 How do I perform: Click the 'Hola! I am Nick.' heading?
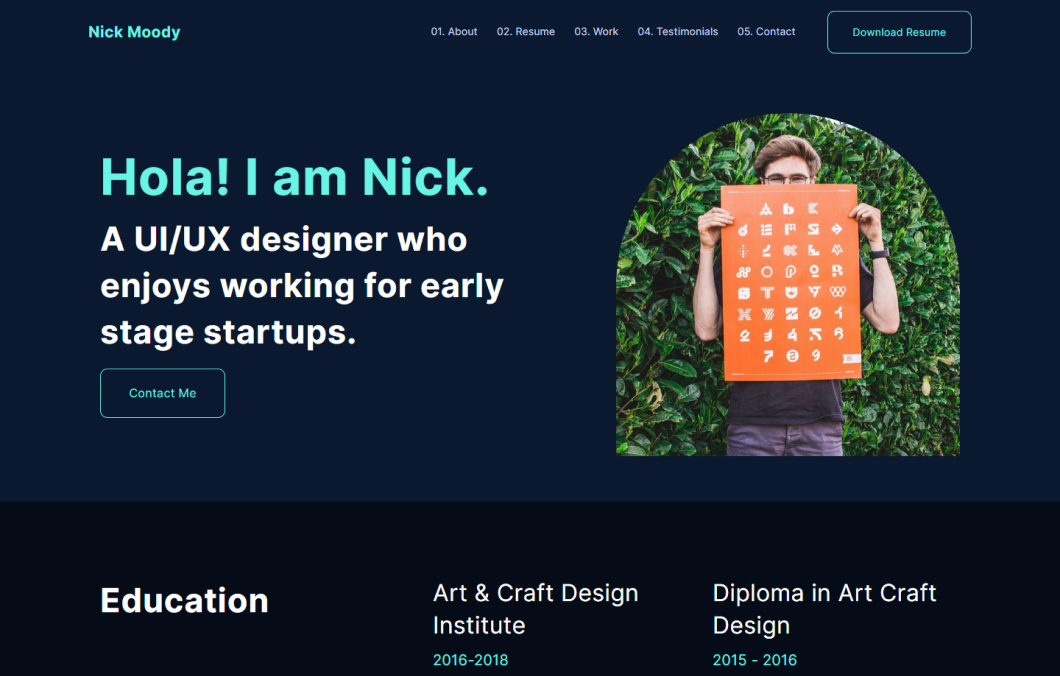294,176
